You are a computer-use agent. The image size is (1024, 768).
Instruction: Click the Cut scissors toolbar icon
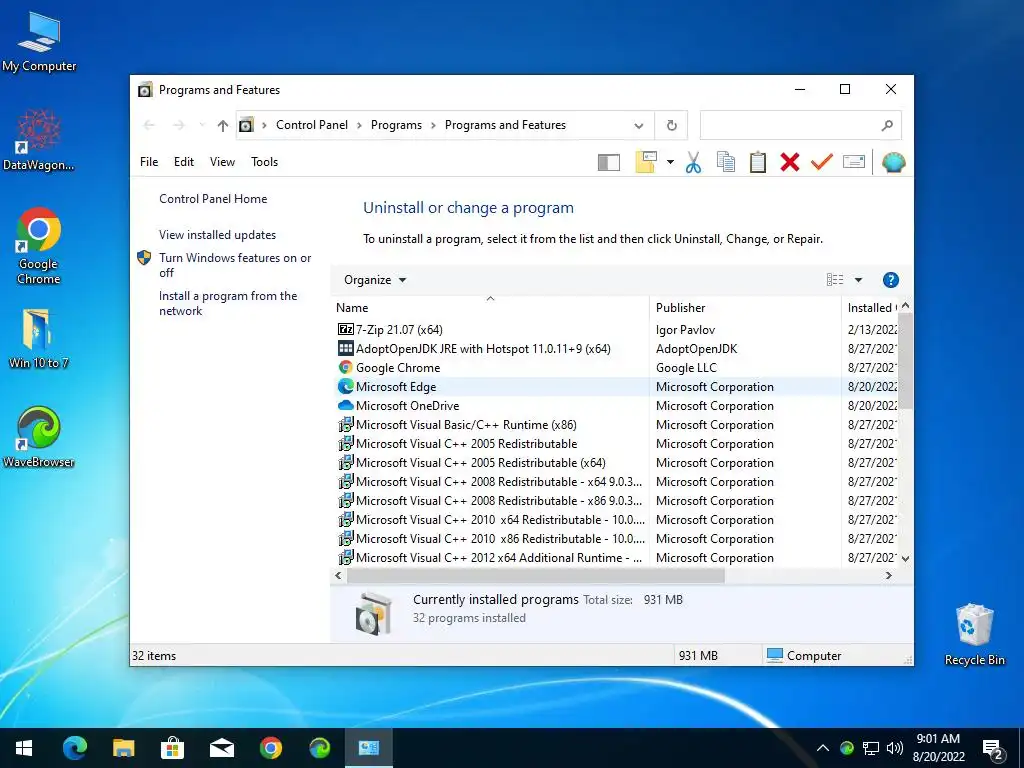(x=694, y=162)
